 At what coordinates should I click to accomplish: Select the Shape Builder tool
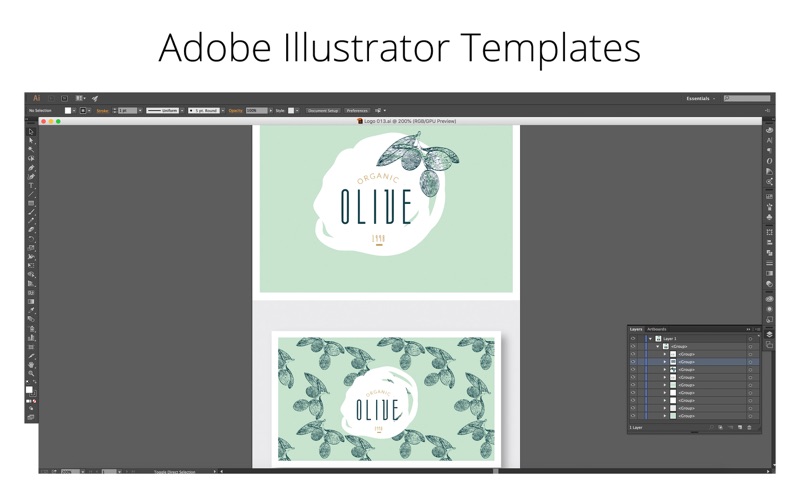(31, 274)
